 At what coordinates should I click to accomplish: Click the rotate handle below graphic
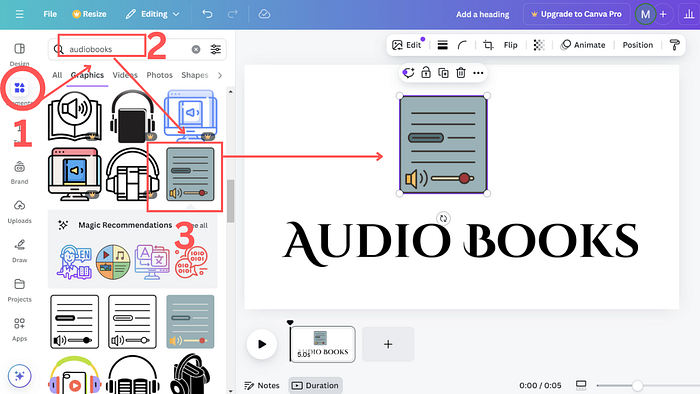(x=443, y=218)
